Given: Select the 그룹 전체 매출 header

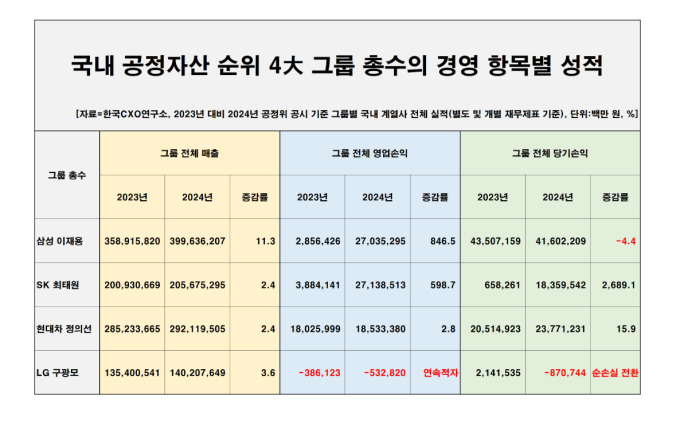Looking at the screenshot, I should pos(190,153).
